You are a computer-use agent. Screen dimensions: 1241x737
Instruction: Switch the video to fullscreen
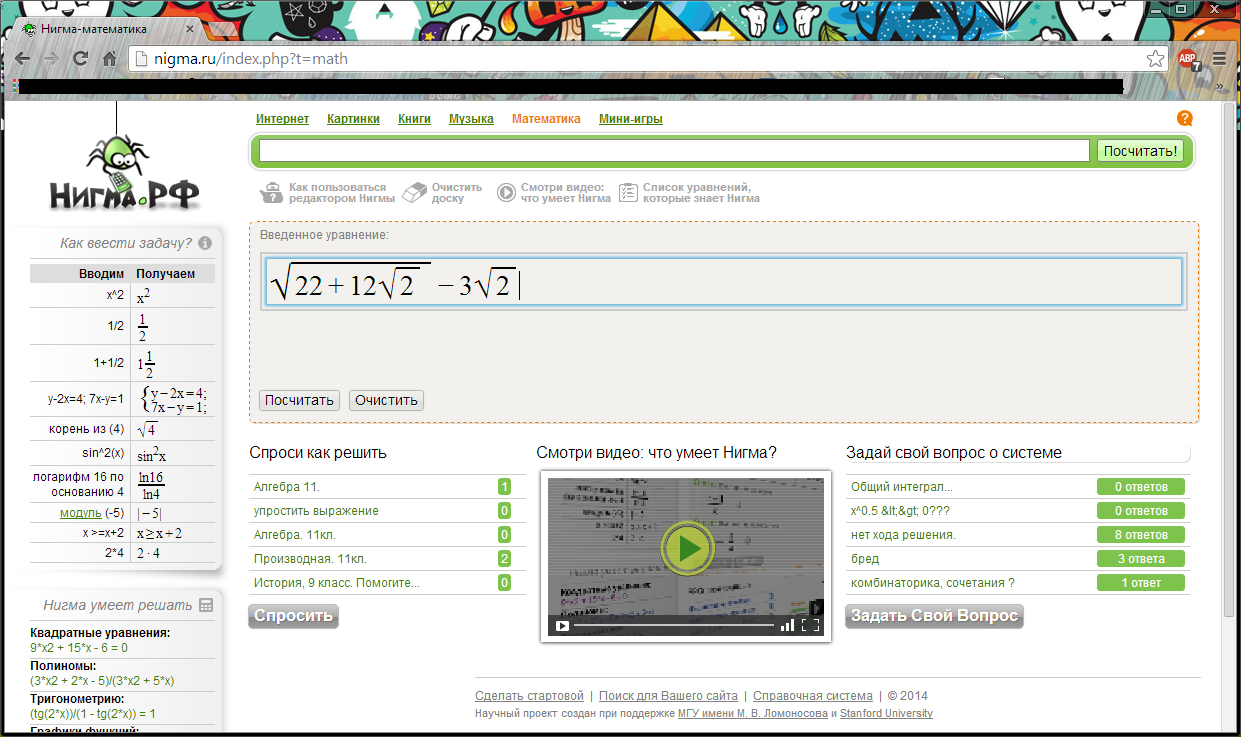click(x=811, y=625)
